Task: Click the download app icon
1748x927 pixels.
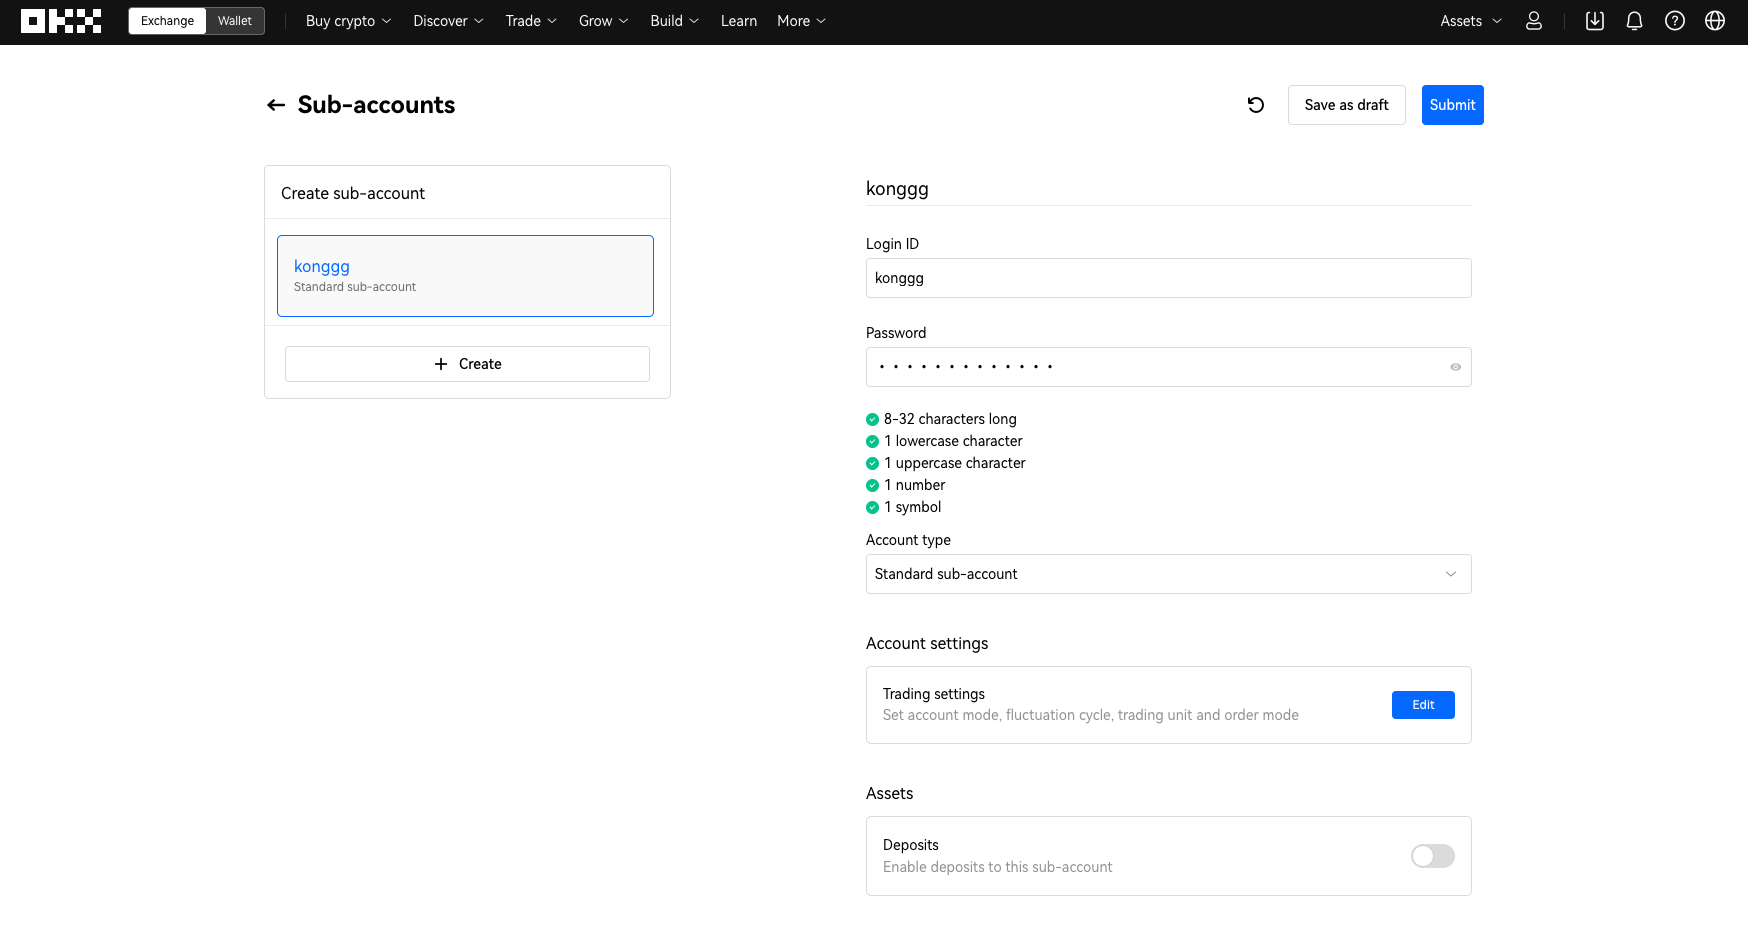Action: [1595, 21]
